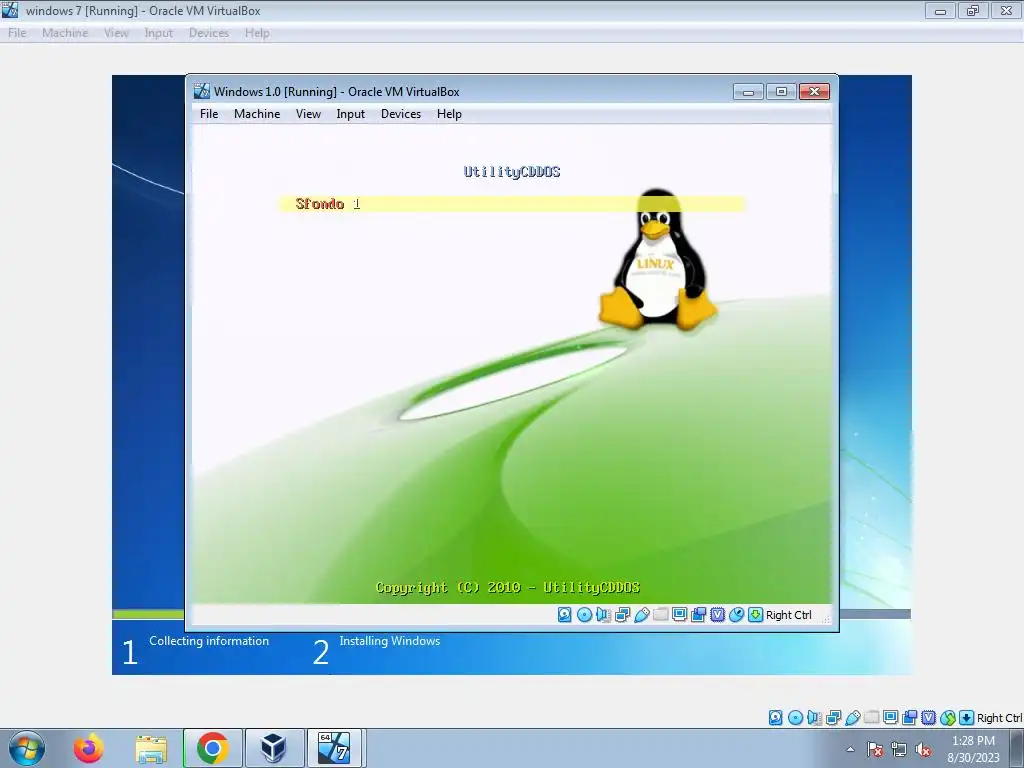This screenshot has width=1024, height=768.
Task: Open File menu in outer windows 7 VM window
Action: click(17, 33)
